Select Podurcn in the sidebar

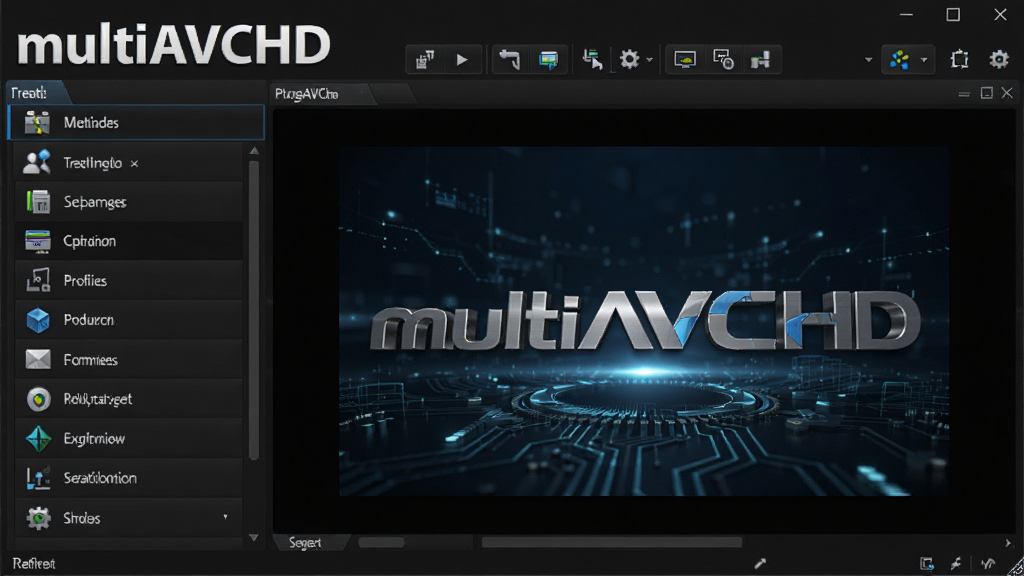pos(128,320)
